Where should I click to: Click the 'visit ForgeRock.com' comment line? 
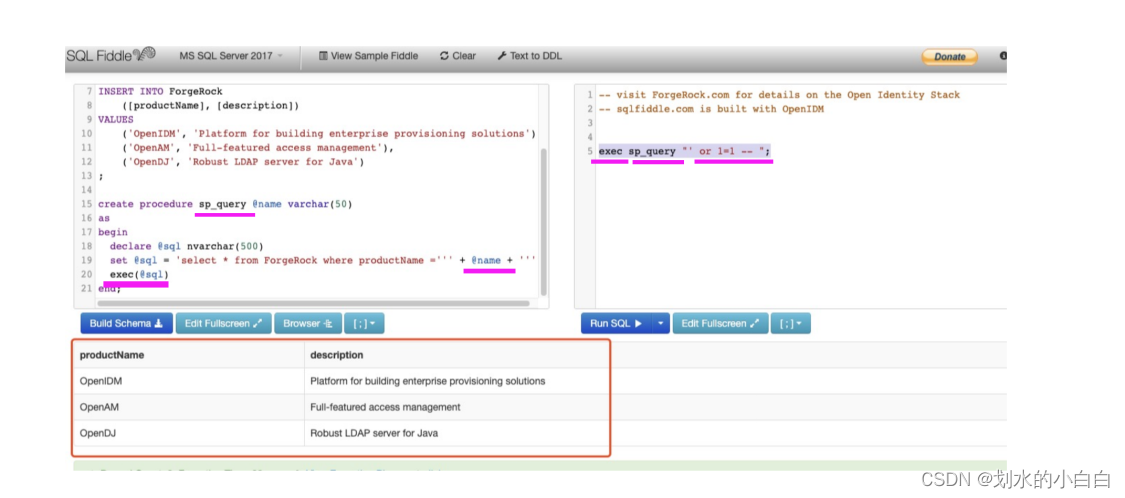point(779,95)
